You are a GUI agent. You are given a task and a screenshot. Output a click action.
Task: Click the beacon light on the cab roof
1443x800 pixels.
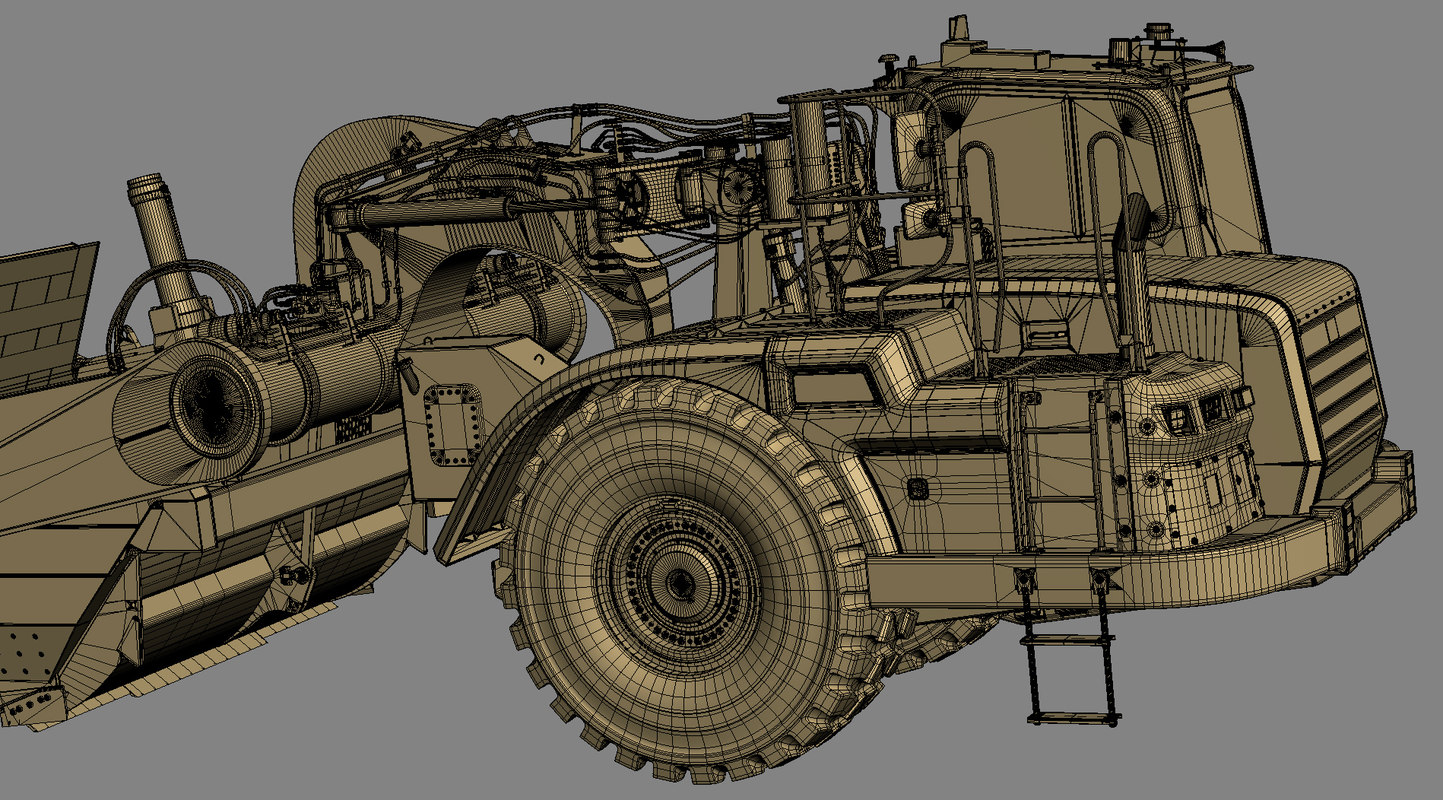coord(1160,30)
